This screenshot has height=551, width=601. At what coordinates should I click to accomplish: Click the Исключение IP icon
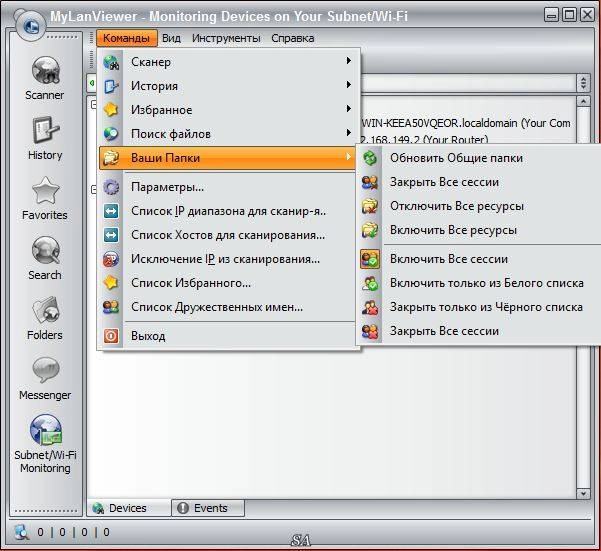[x=111, y=259]
